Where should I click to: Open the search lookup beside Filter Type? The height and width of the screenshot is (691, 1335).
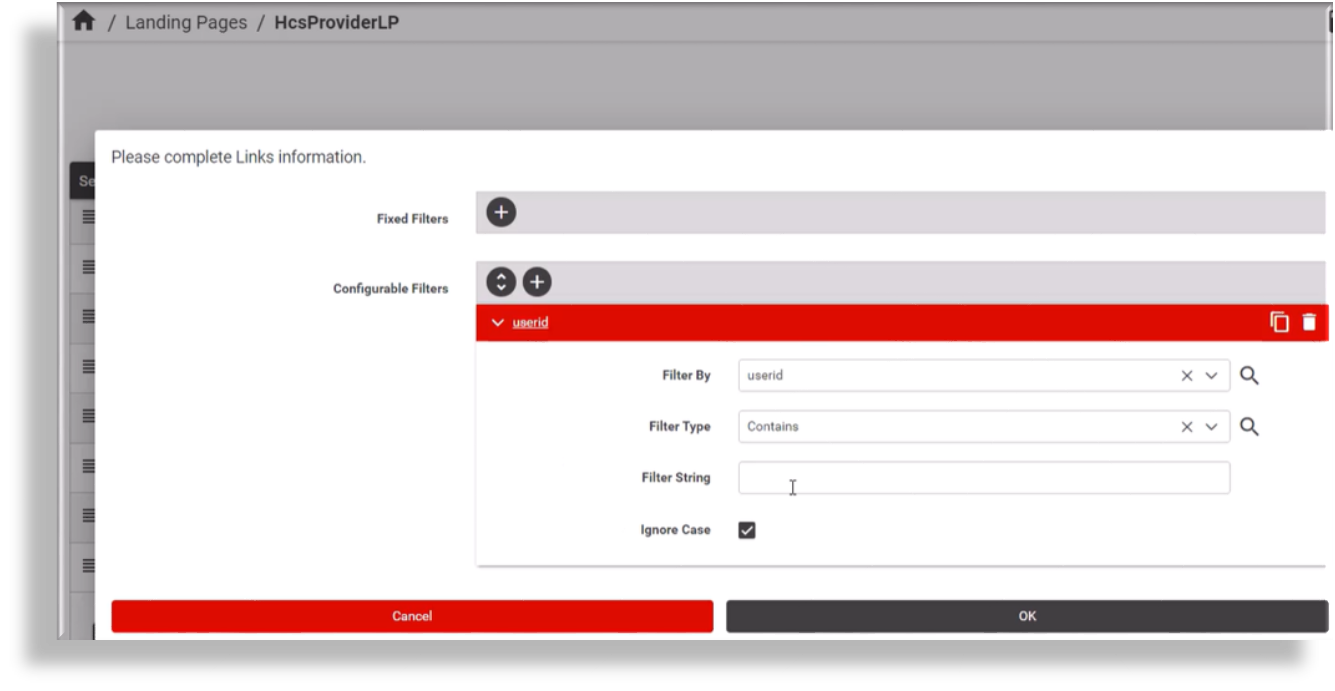coord(1248,426)
